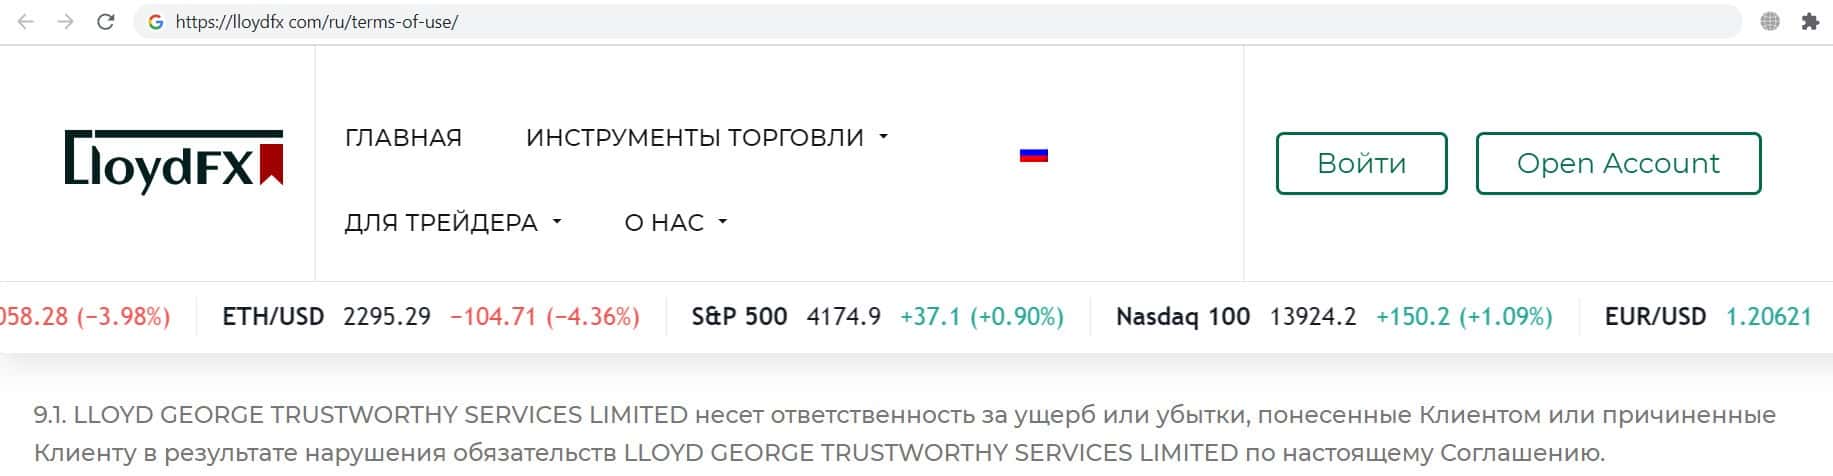Image resolution: width=1833 pixels, height=476 pixels.
Task: Click the ETH/USD ticker item
Action: pos(430,317)
